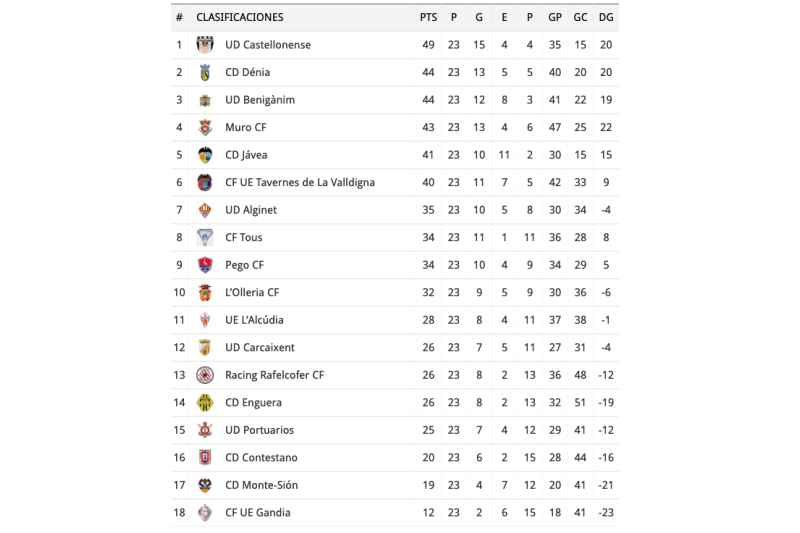800x533 pixels.
Task: Click the Racing Rafelcofer CF crest
Action: pyautogui.click(x=205, y=375)
